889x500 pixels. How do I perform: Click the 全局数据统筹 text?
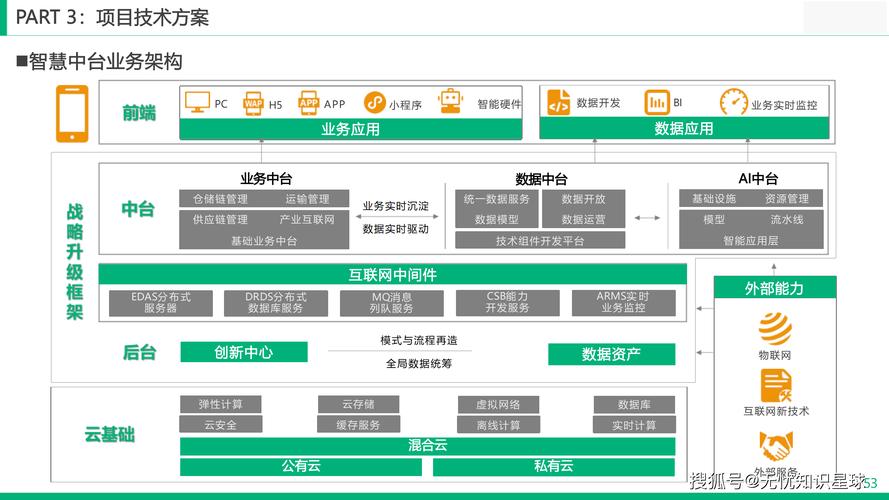(419, 363)
